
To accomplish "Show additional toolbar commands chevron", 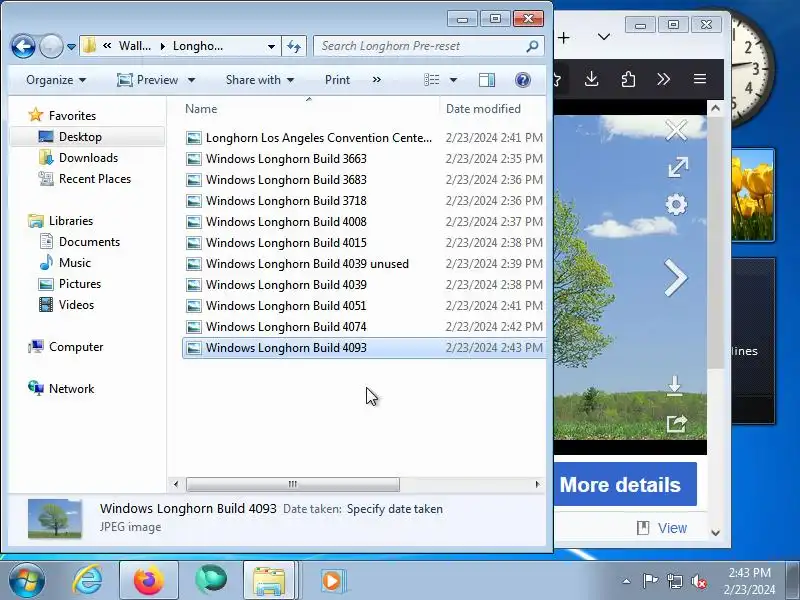I will (377, 80).
